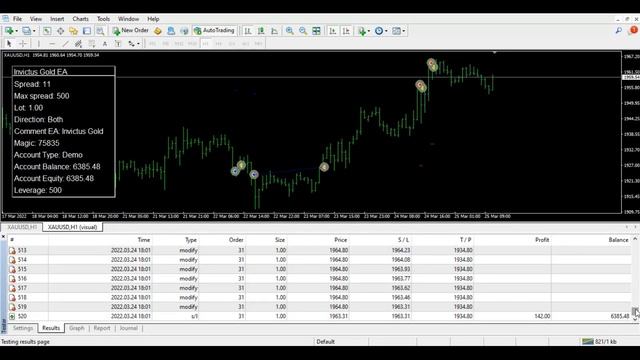Open the Insert menu
Image resolution: width=640 pixels, height=360 pixels.
click(x=57, y=19)
